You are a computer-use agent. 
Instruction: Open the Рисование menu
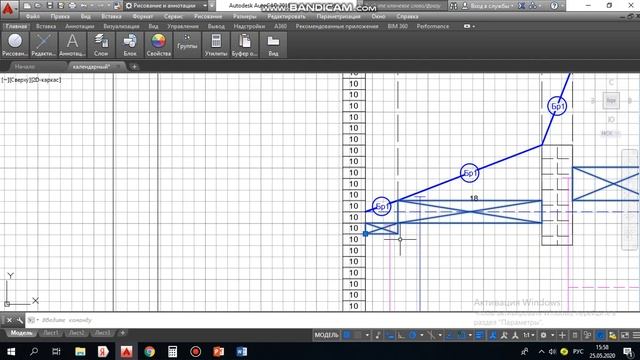208,16
